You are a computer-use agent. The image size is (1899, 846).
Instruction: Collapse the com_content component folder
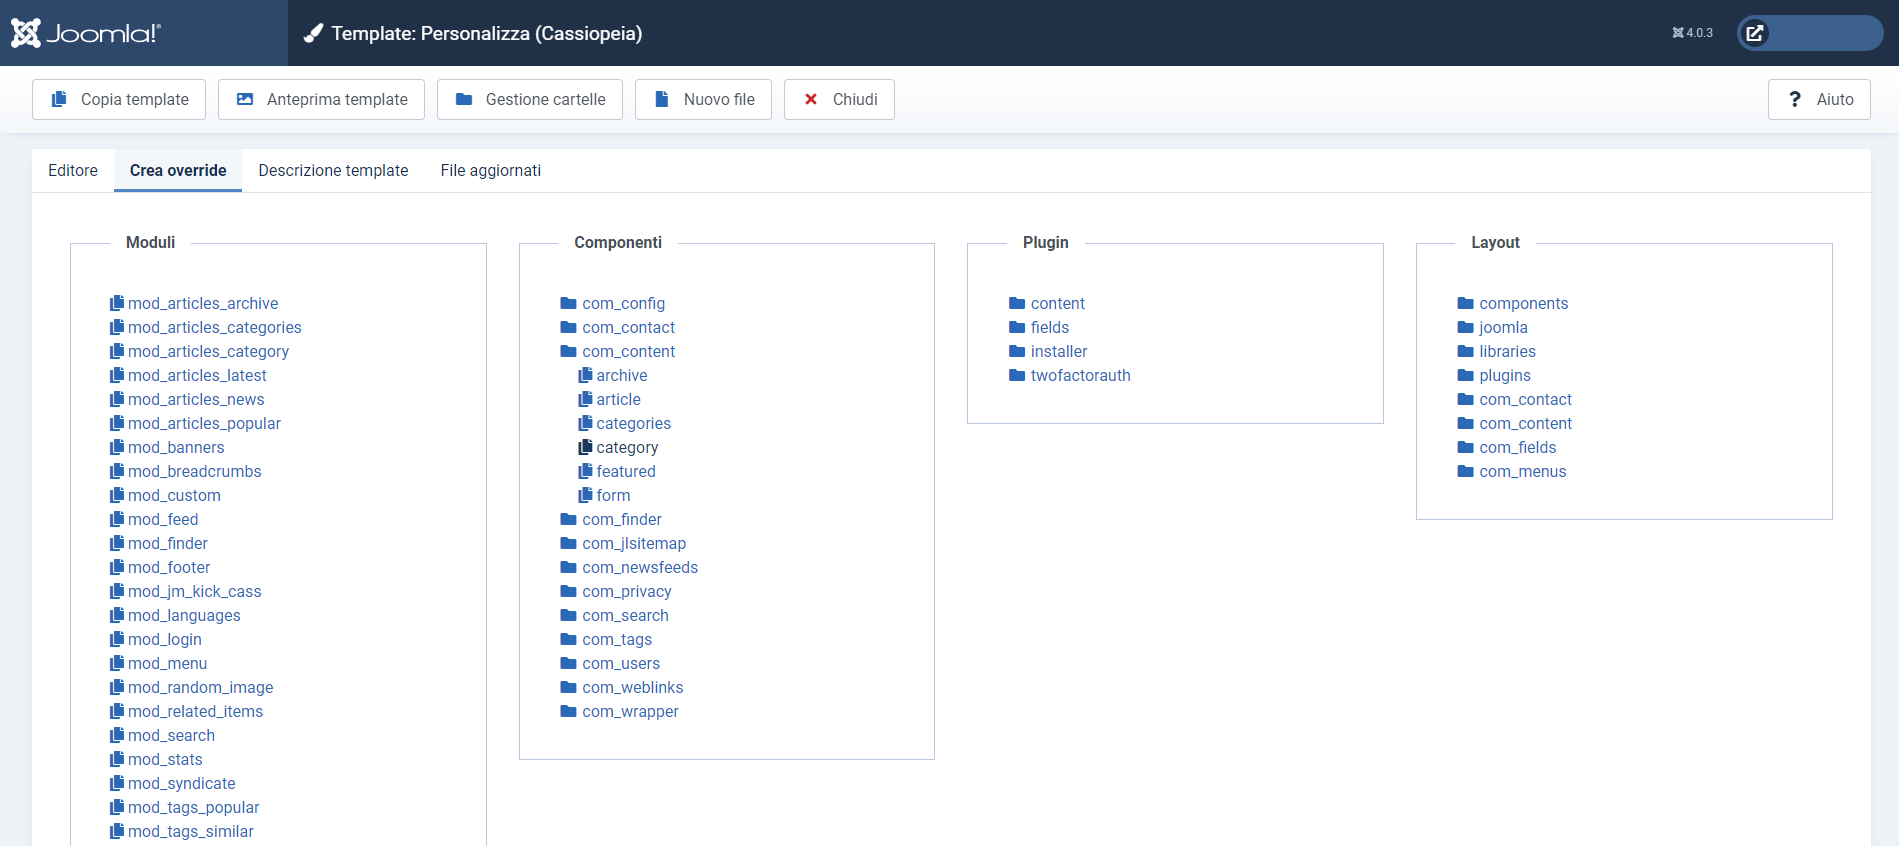click(617, 351)
